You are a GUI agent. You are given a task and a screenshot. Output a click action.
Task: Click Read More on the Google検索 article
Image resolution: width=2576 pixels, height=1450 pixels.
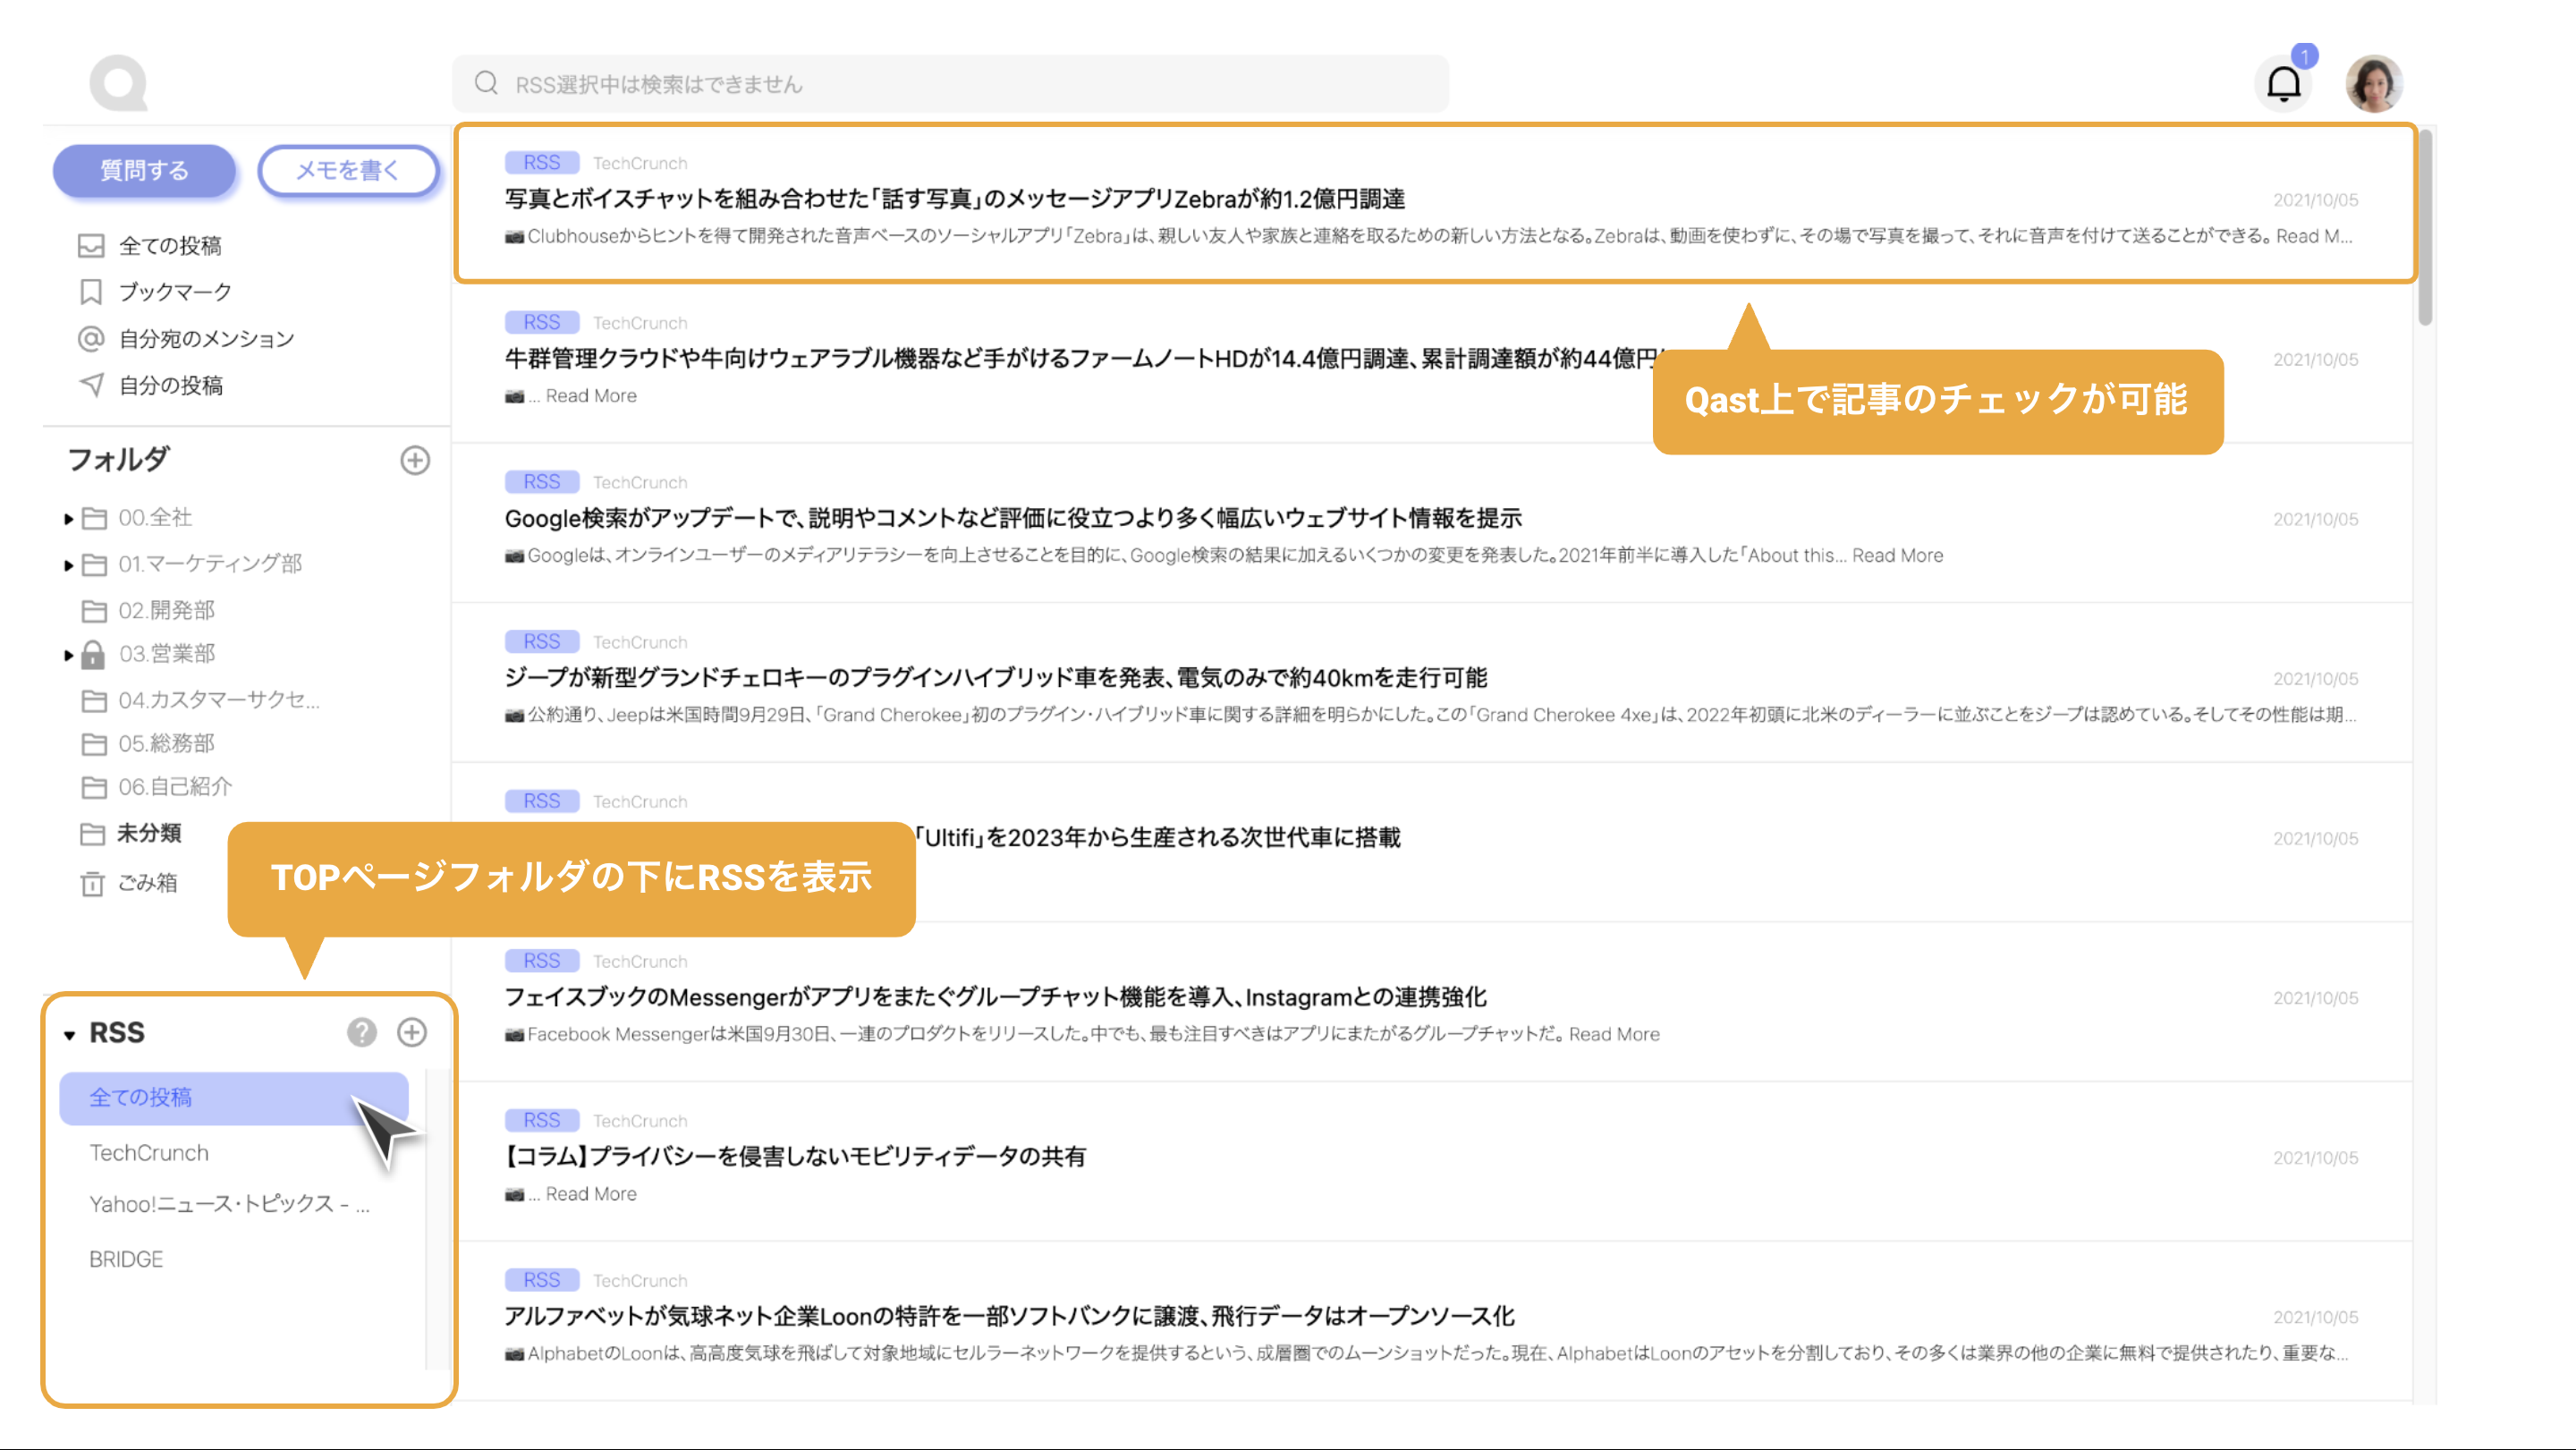(1898, 555)
